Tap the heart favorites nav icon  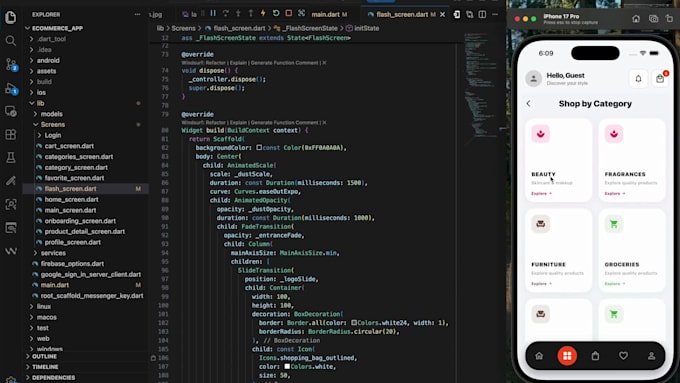623,356
